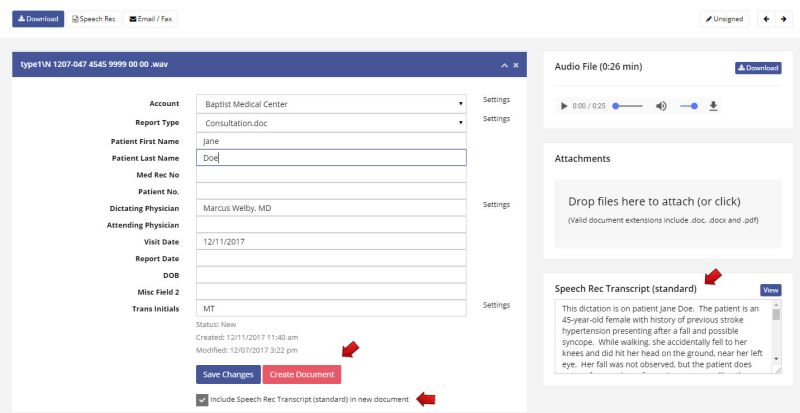Play the audio file

(x=564, y=106)
